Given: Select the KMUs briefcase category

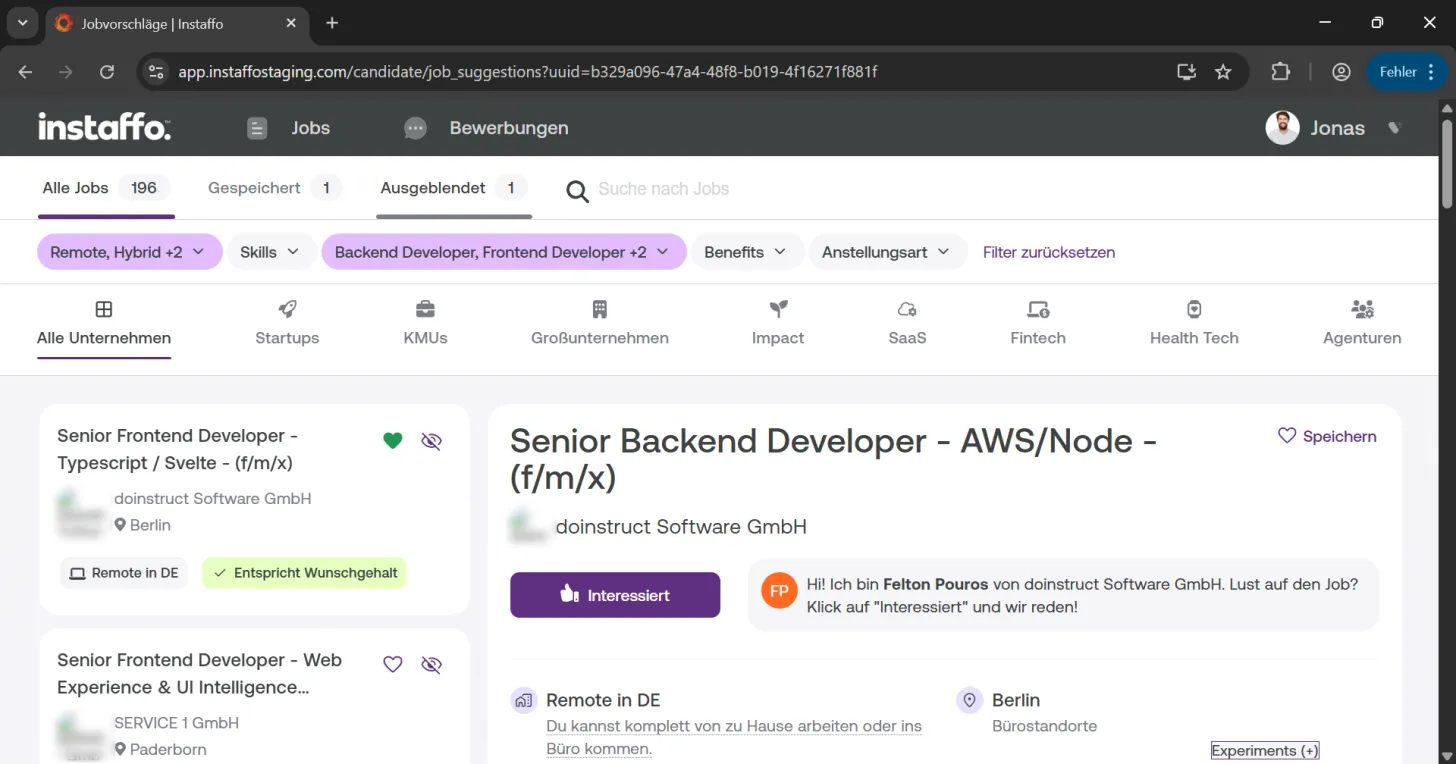Looking at the screenshot, I should point(425,324).
